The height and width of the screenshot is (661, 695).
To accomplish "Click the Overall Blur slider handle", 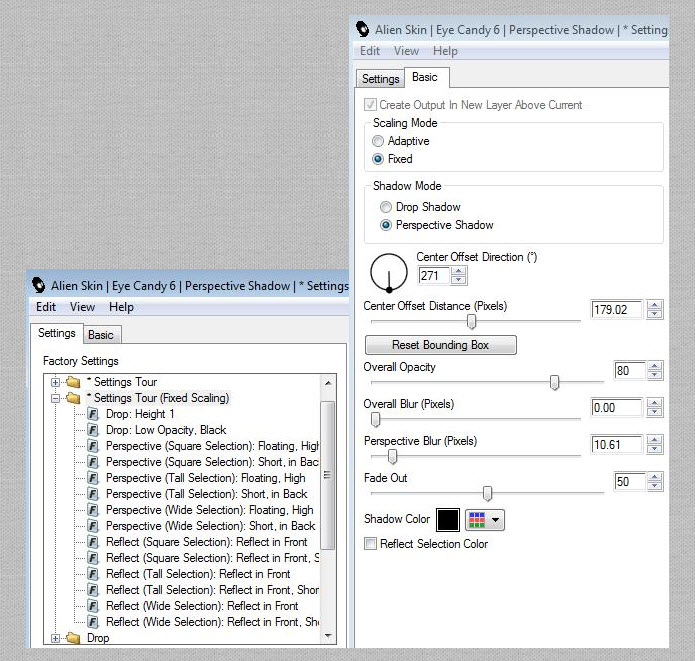I will click(375, 419).
